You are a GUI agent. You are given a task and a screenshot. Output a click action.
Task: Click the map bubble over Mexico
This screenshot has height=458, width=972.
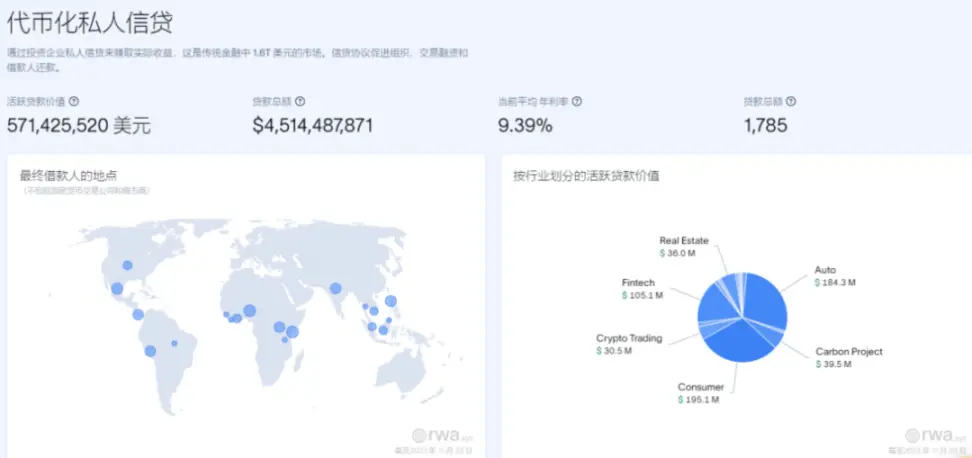tap(117, 289)
